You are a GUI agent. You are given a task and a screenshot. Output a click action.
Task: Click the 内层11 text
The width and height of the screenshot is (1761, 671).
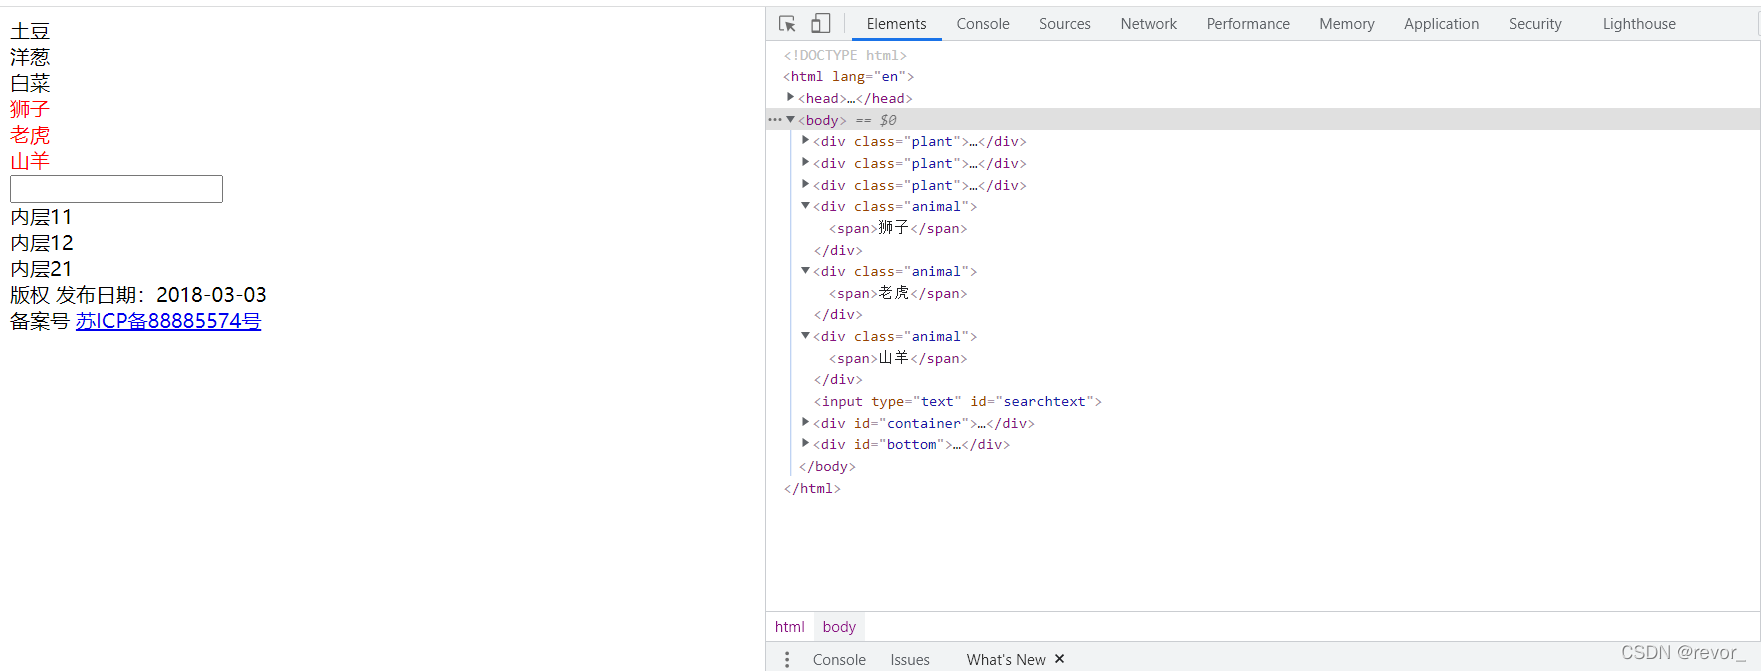(x=41, y=217)
